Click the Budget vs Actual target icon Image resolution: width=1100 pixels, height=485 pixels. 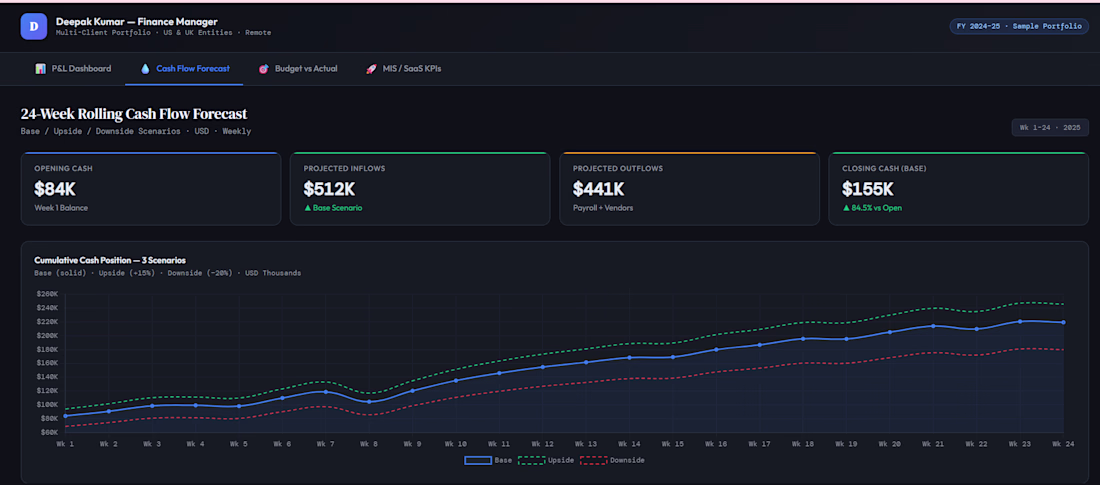tap(264, 69)
